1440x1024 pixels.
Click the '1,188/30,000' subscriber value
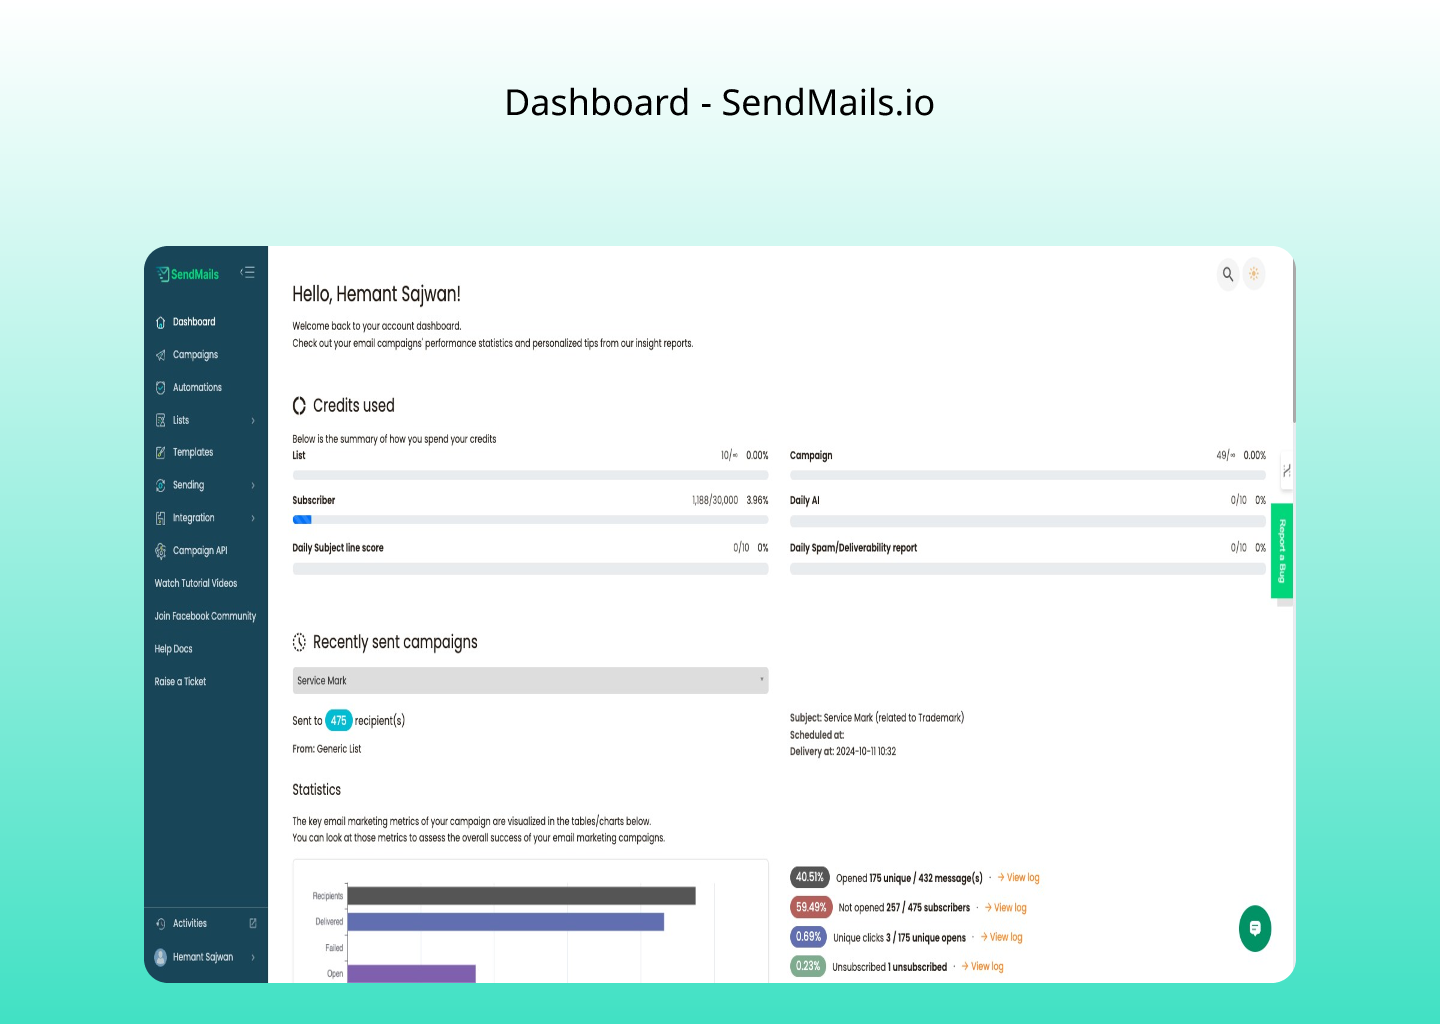tap(715, 500)
